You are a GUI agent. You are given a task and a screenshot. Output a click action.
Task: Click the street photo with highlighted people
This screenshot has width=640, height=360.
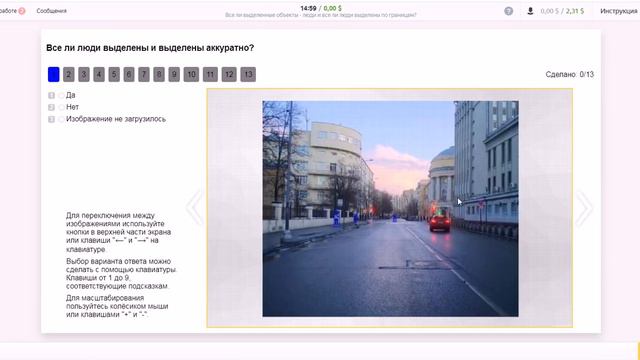[390, 209]
